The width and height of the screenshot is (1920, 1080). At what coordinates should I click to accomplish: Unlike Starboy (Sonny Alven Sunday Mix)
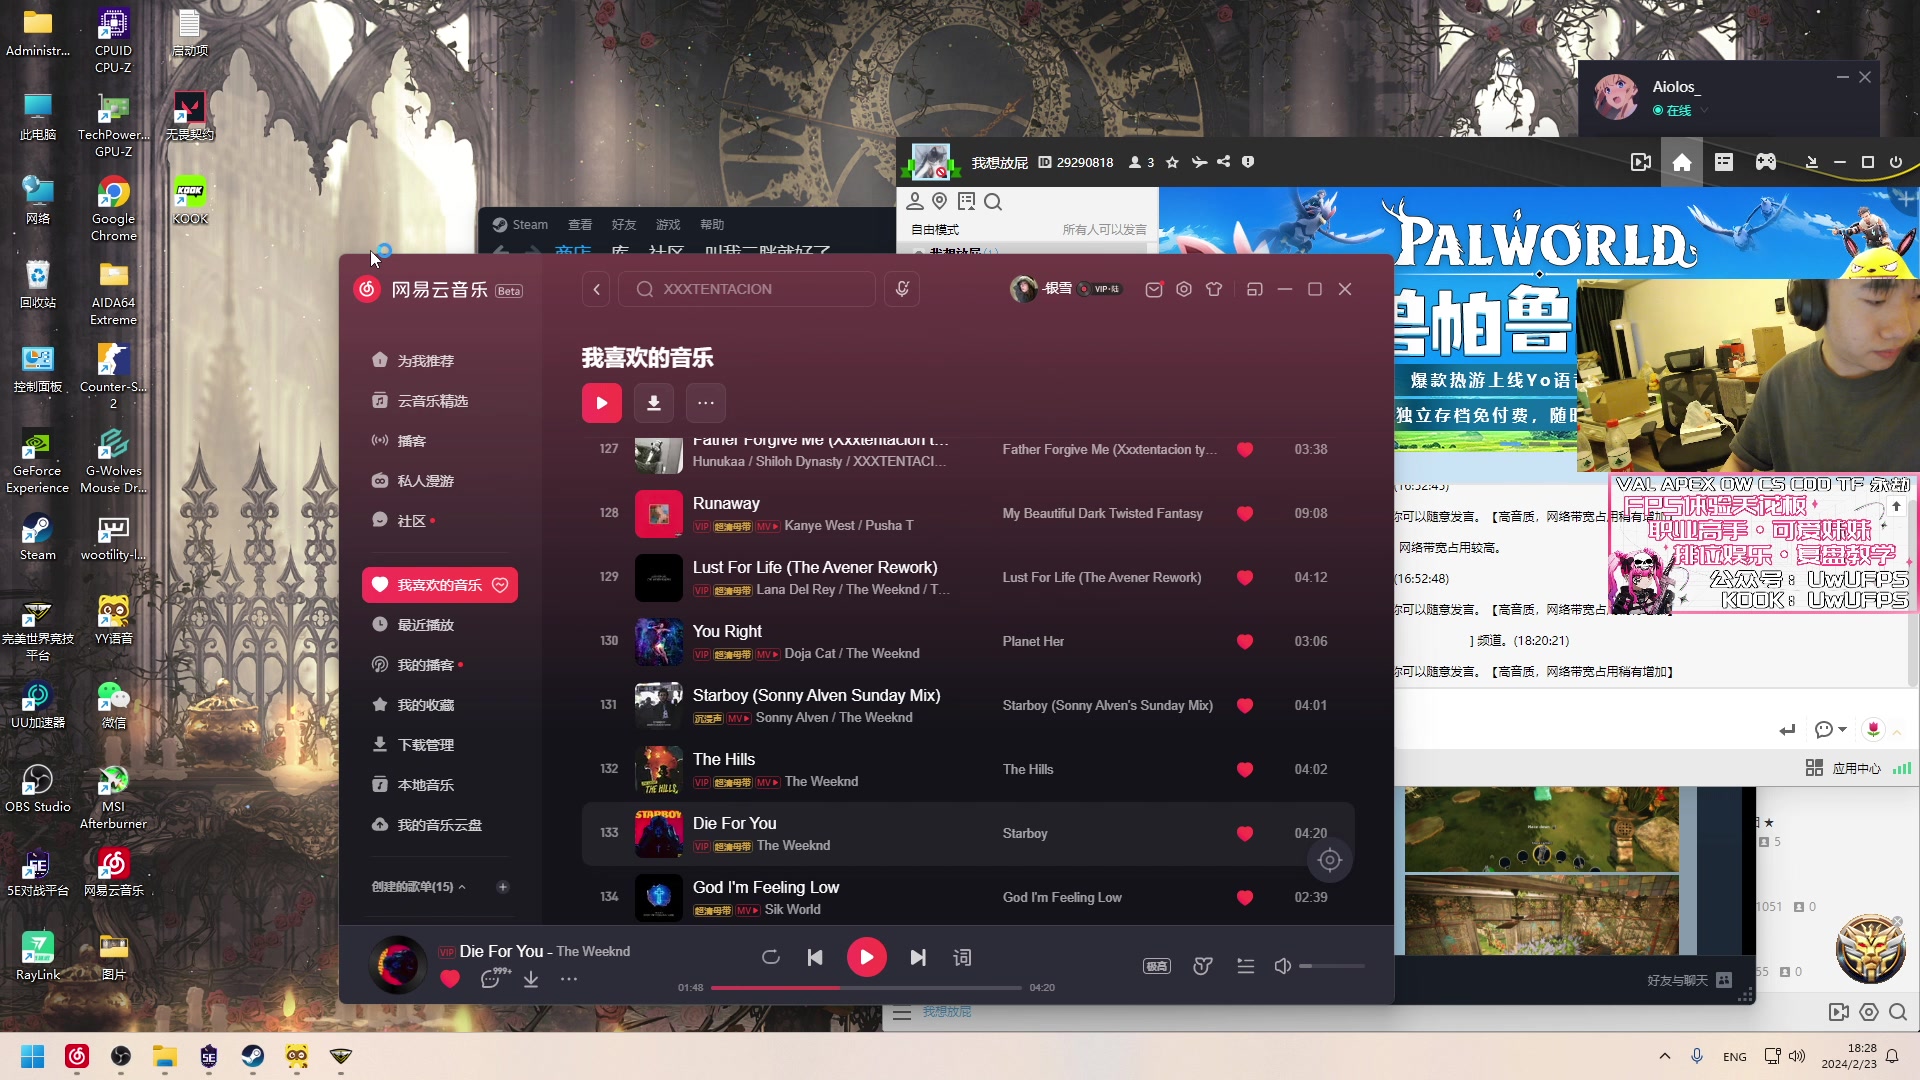(1245, 706)
